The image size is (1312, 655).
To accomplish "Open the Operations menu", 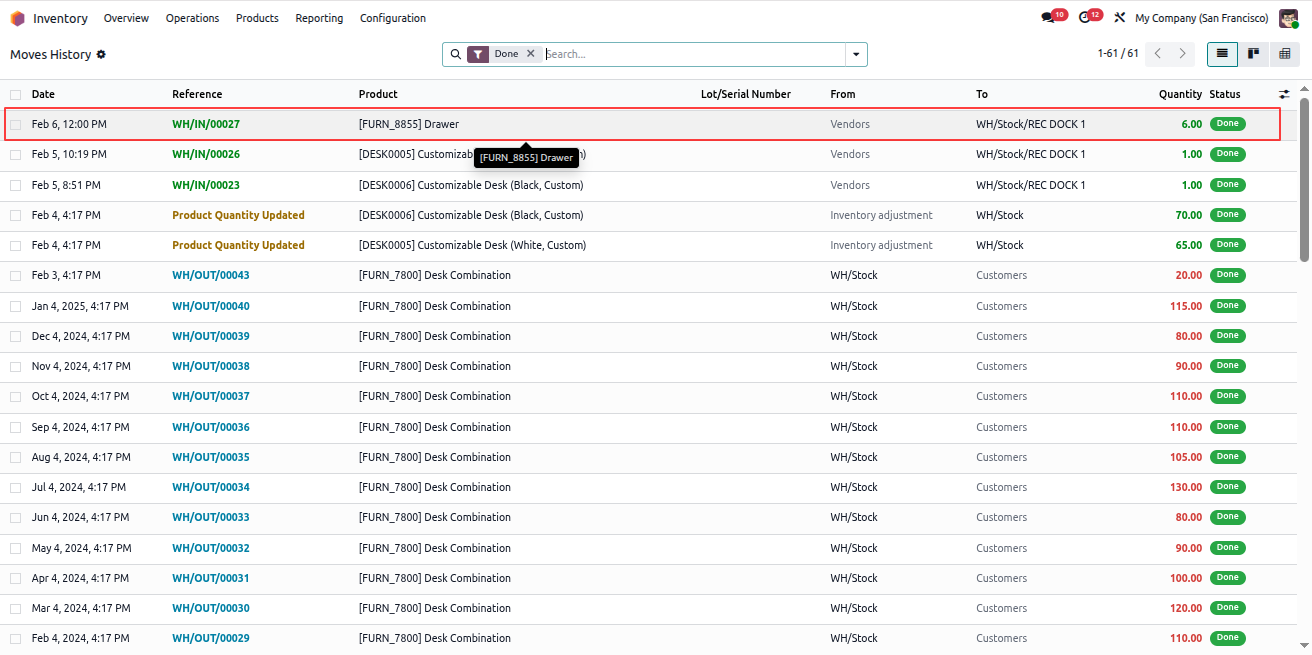I will point(192,18).
